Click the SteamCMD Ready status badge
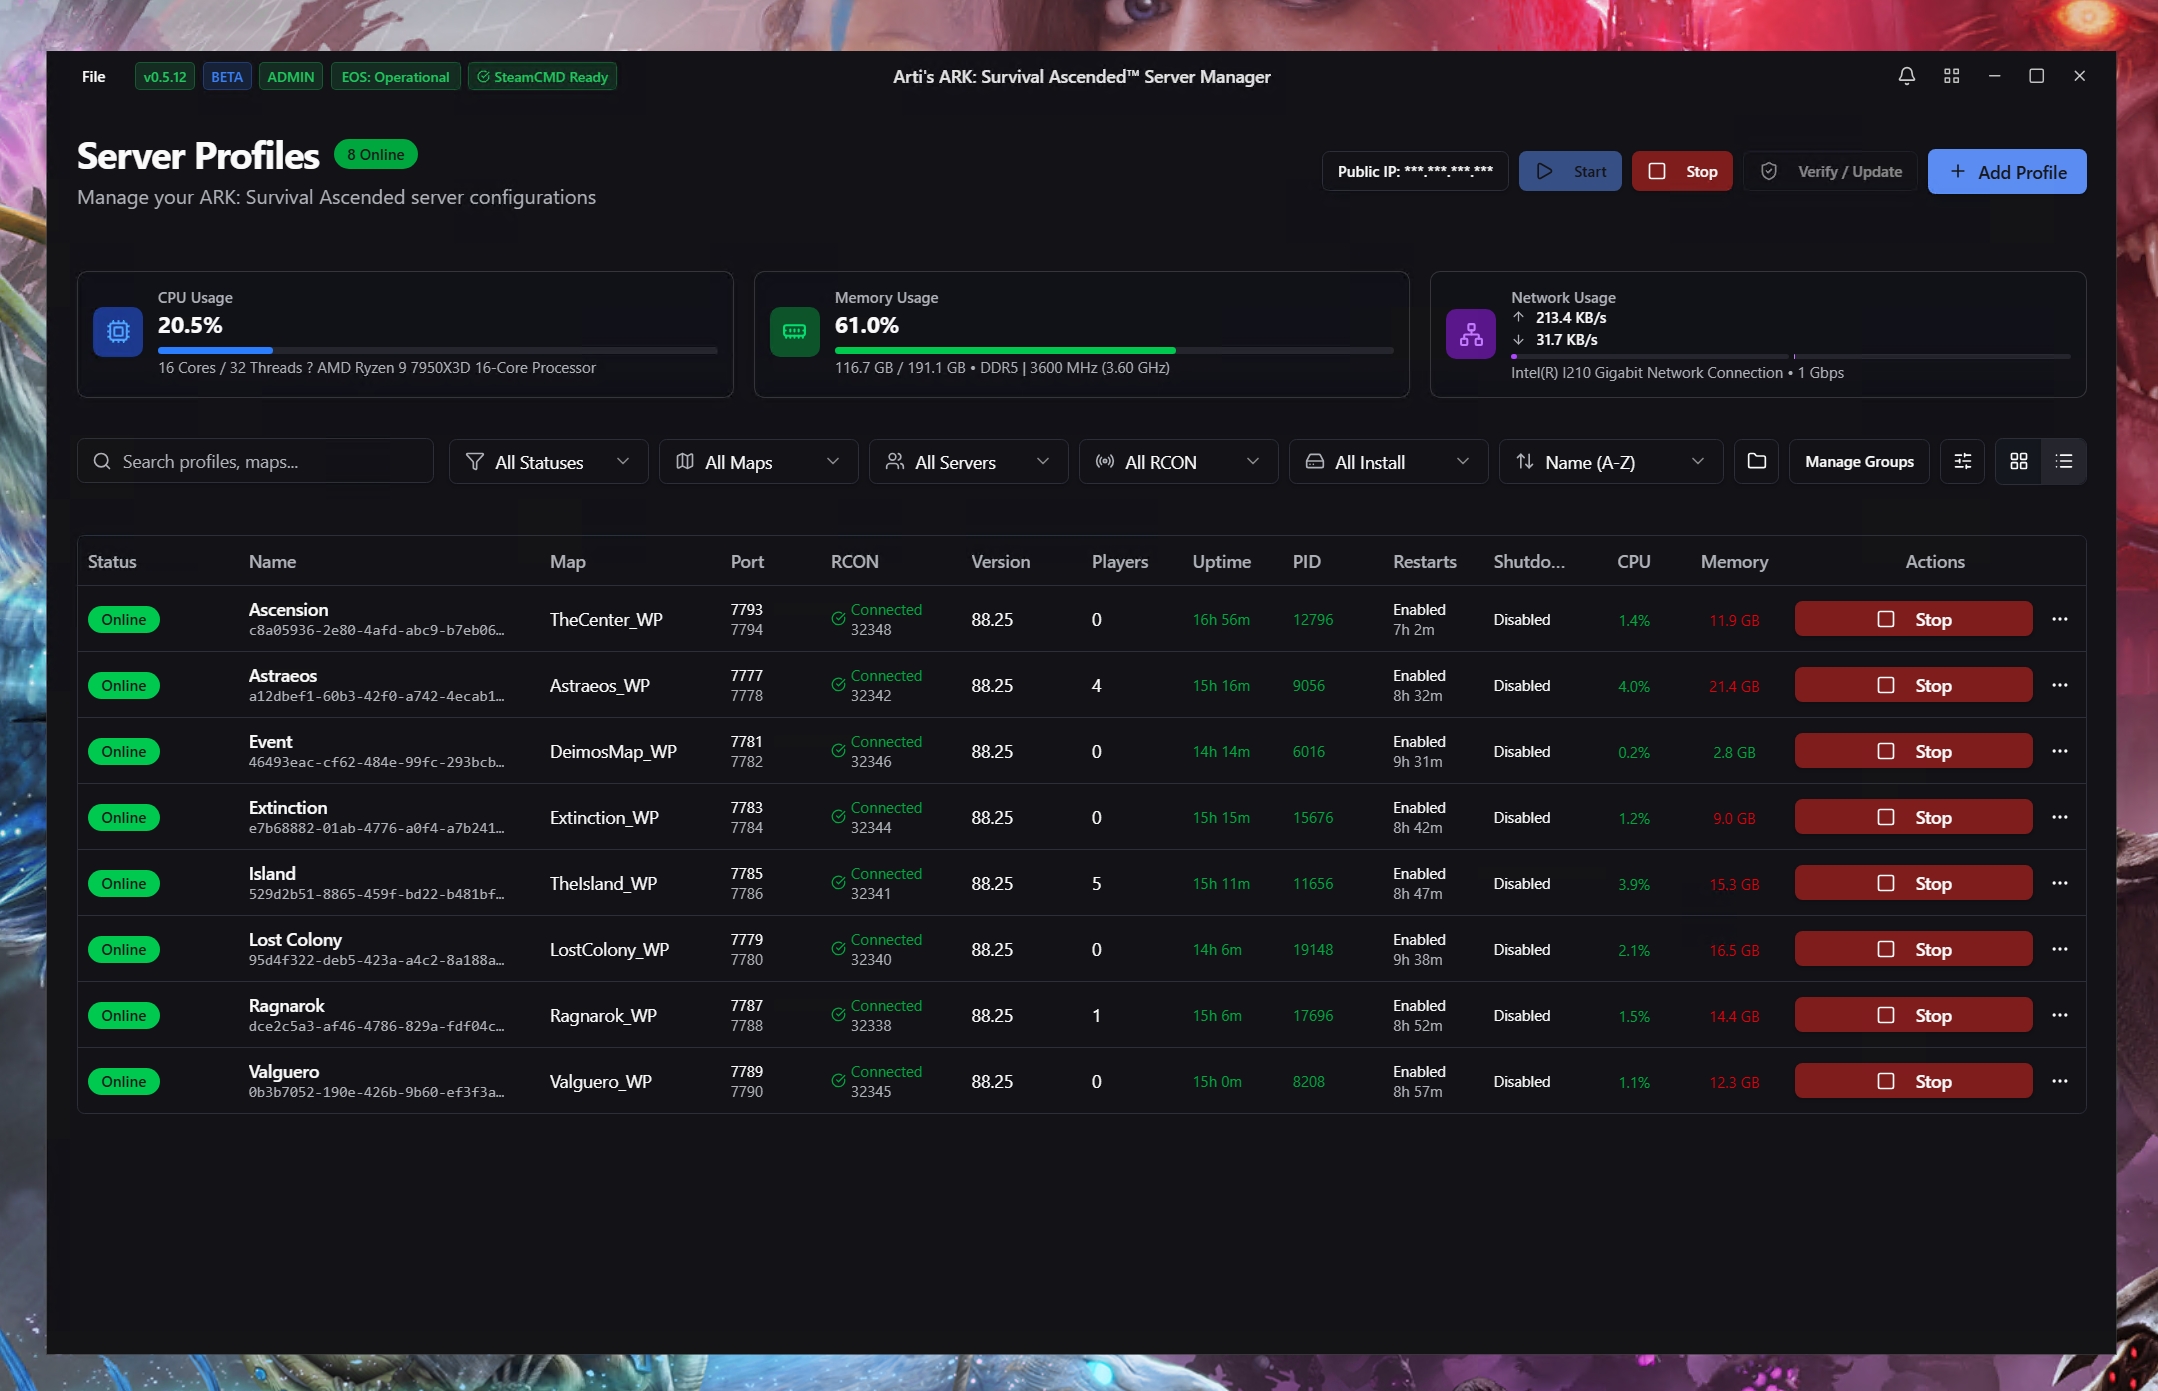 coord(542,77)
